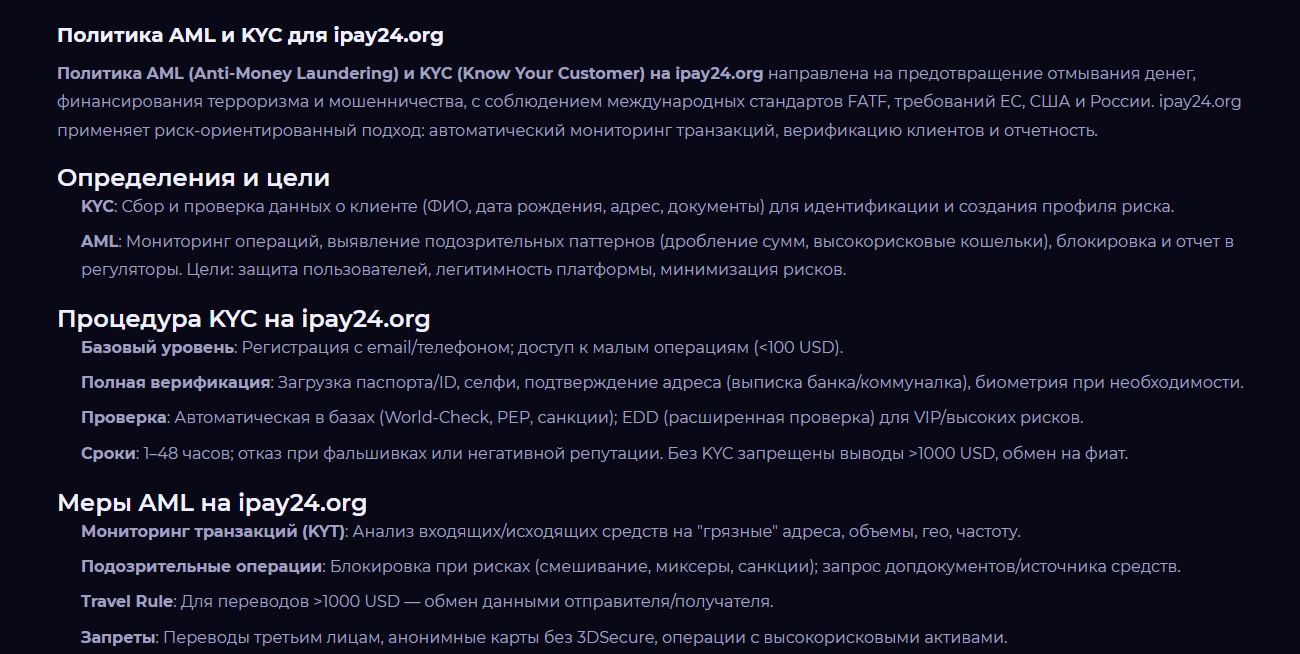
Task: Click the bold 'AML' term in definitions
Action: tap(100, 242)
